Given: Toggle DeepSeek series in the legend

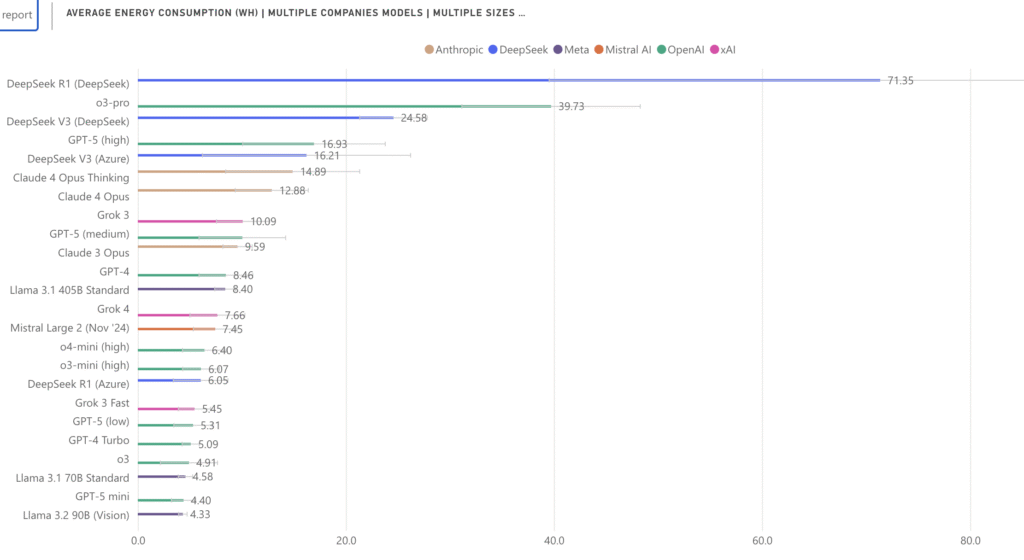Looking at the screenshot, I should point(521,49).
